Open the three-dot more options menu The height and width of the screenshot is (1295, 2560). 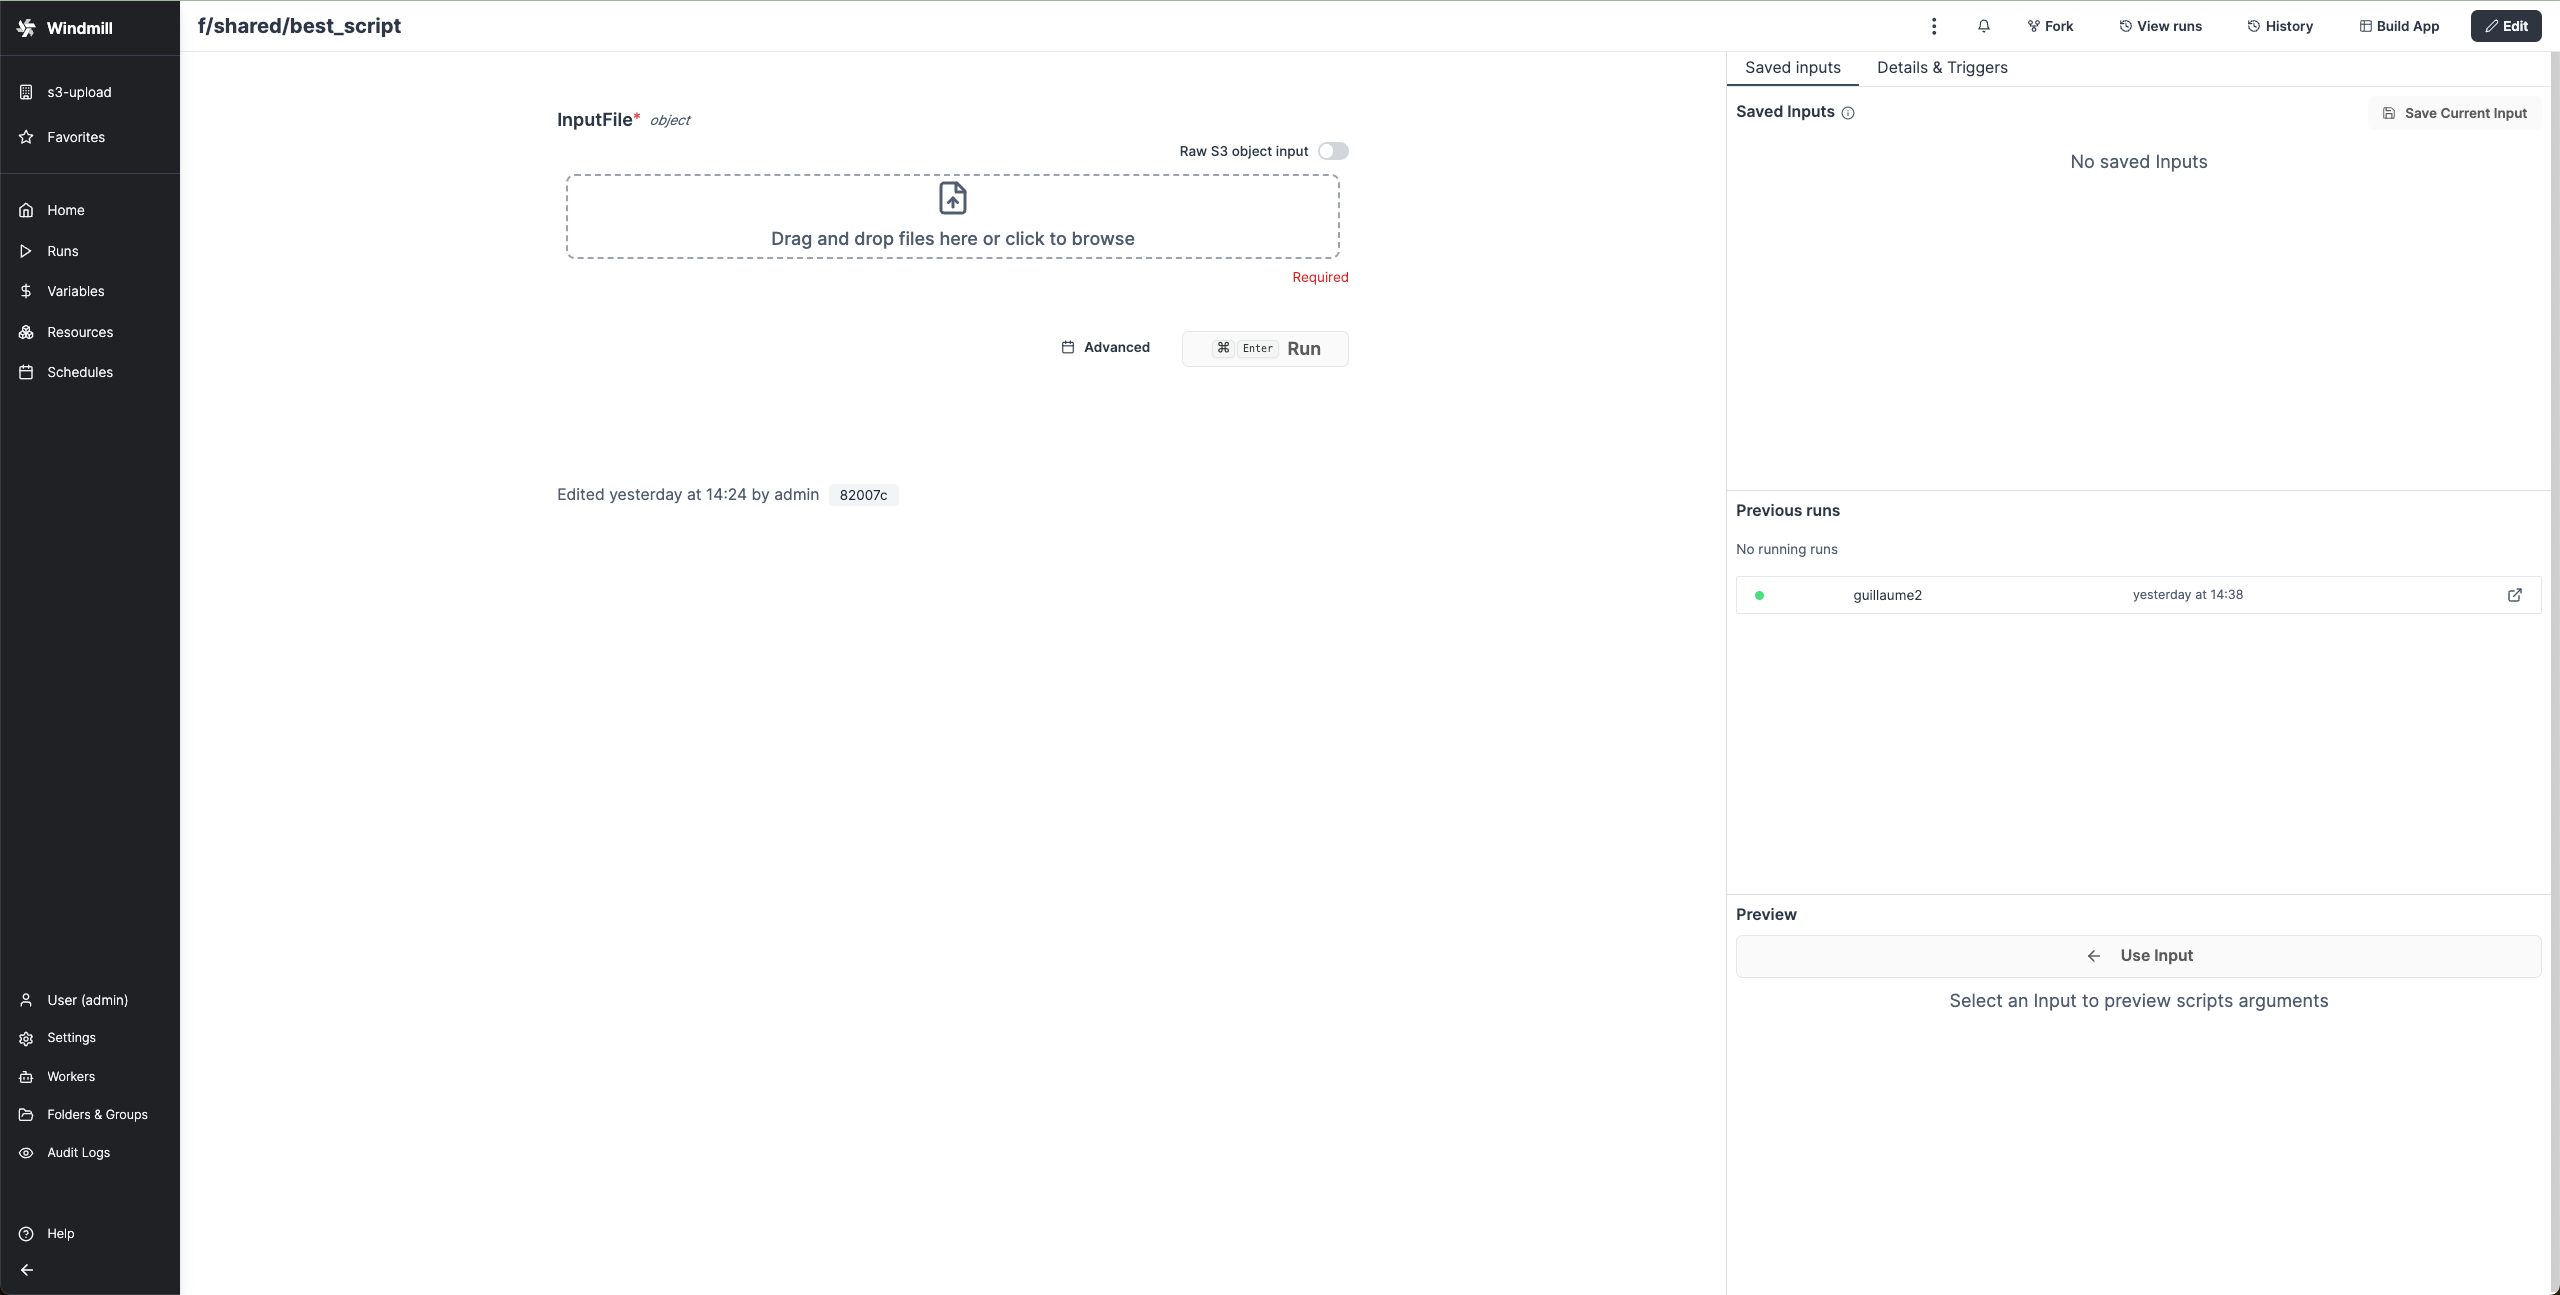click(1934, 26)
